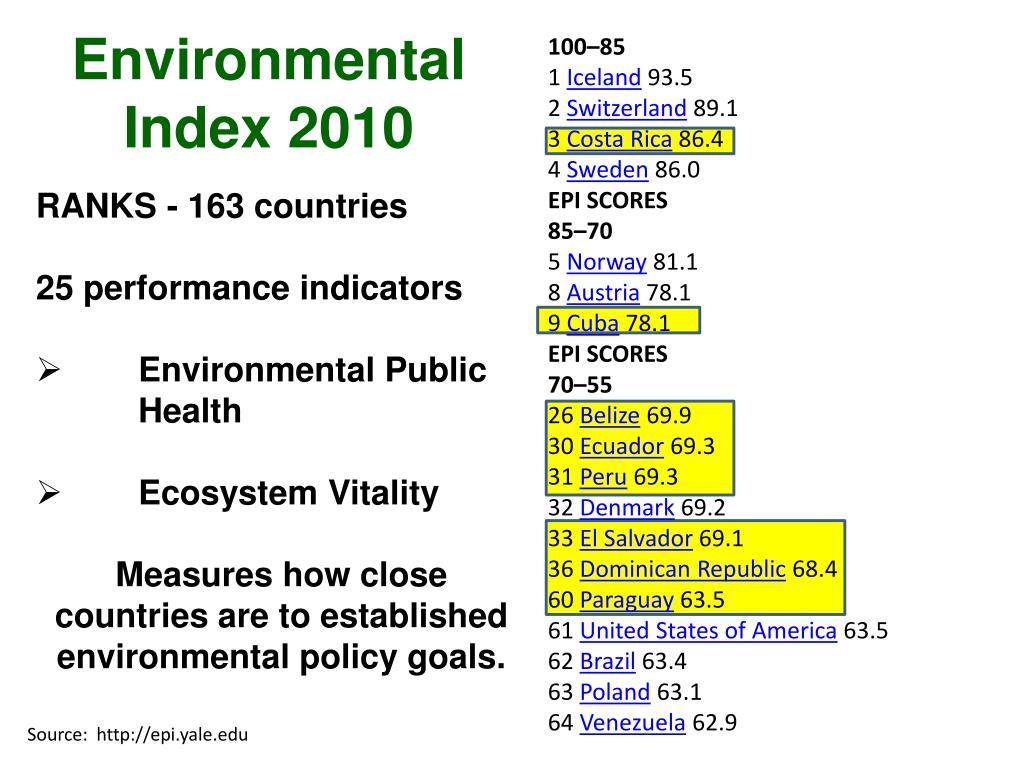
Task: Open the Iceland link
Action: point(603,78)
